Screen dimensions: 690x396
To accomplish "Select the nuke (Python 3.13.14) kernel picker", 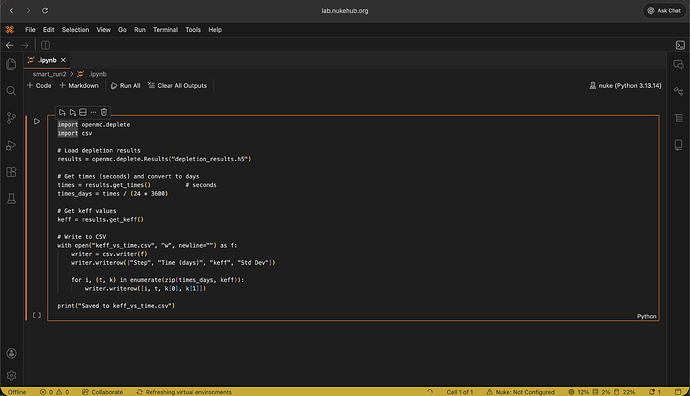I will [x=625, y=85].
